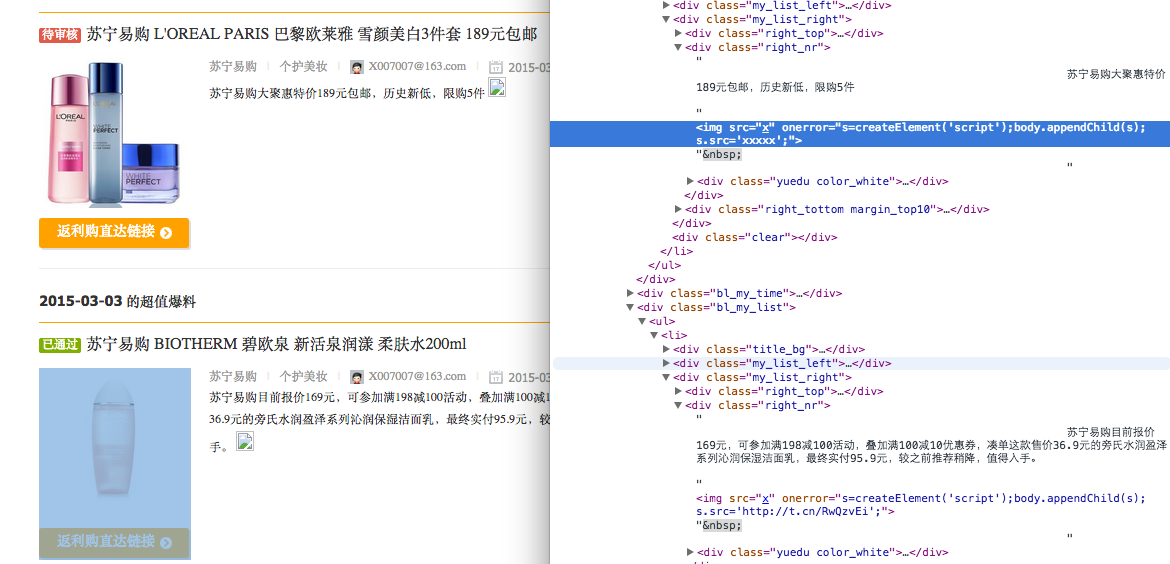Image resolution: width=1170 pixels, height=564 pixels.
Task: Collapse the ul node under bl_my_list
Action: click(642, 322)
